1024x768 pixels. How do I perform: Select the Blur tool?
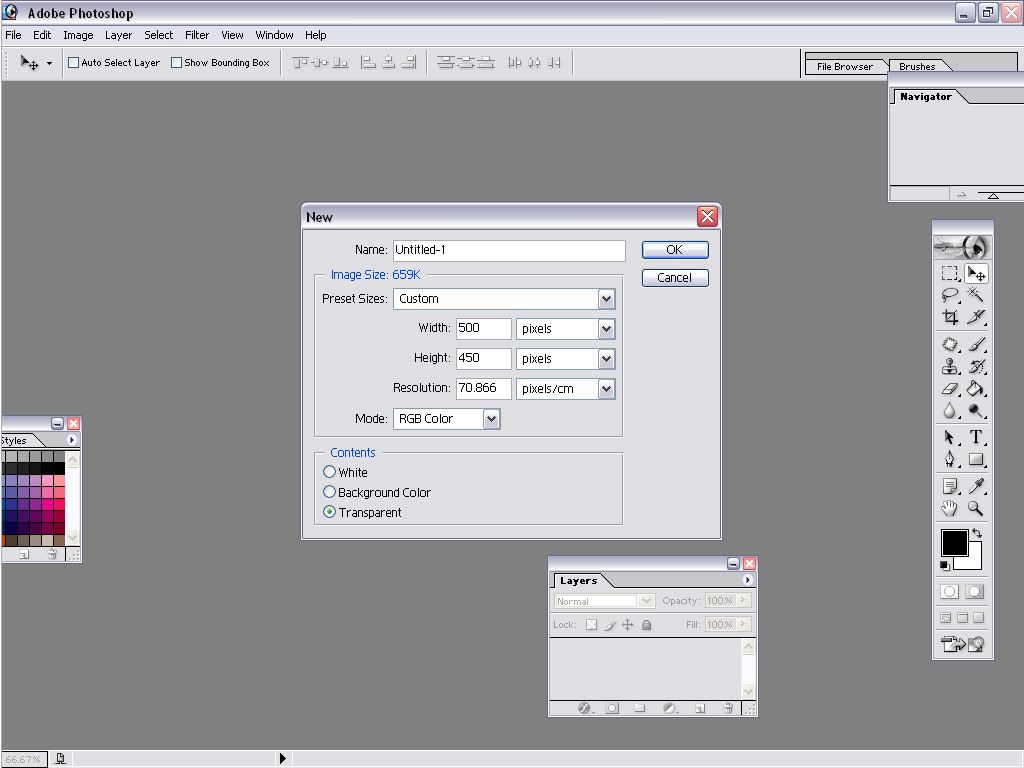(x=950, y=411)
